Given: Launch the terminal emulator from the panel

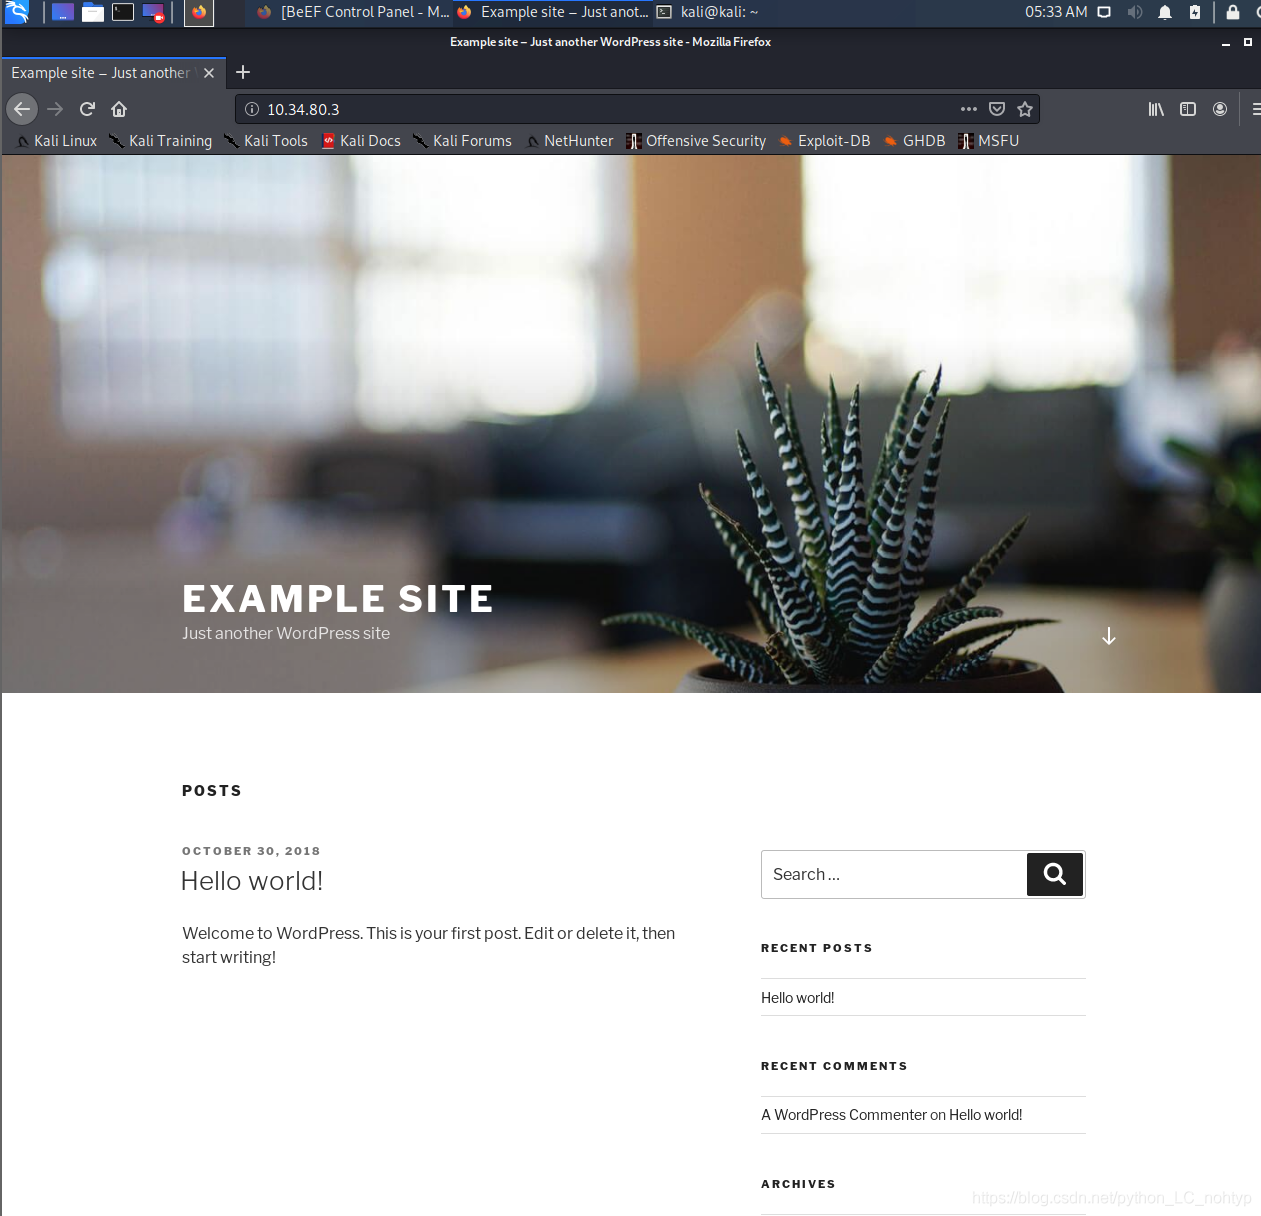Looking at the screenshot, I should 123,12.
